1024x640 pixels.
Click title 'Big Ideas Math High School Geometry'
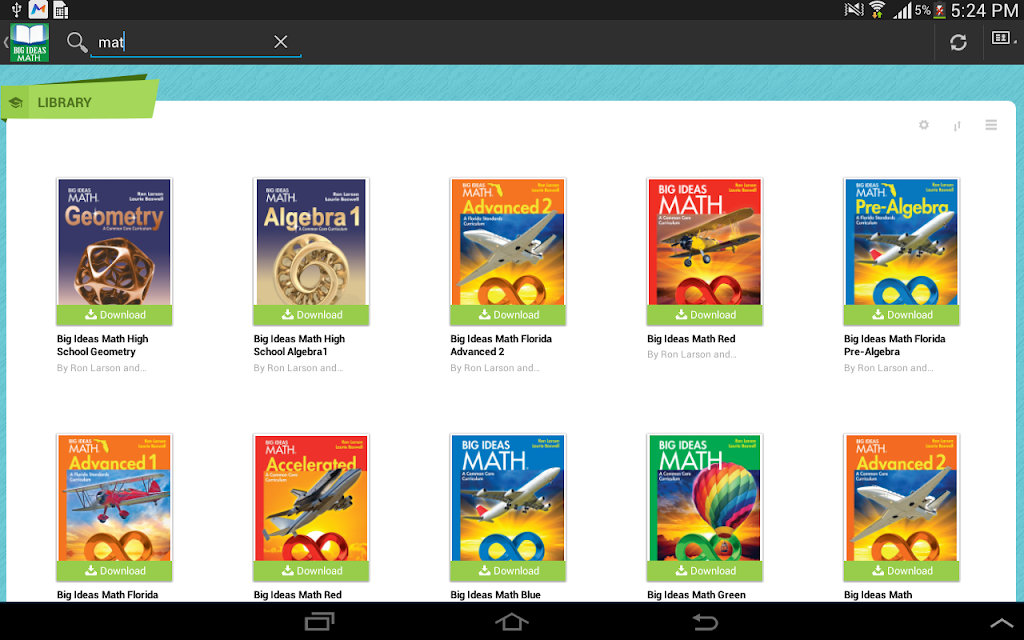click(103, 345)
